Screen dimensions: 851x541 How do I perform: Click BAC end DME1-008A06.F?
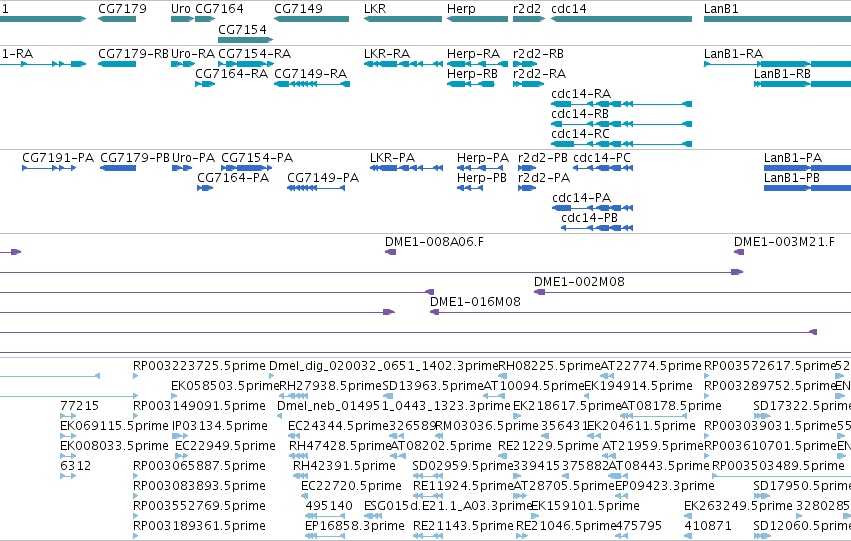click(390, 252)
